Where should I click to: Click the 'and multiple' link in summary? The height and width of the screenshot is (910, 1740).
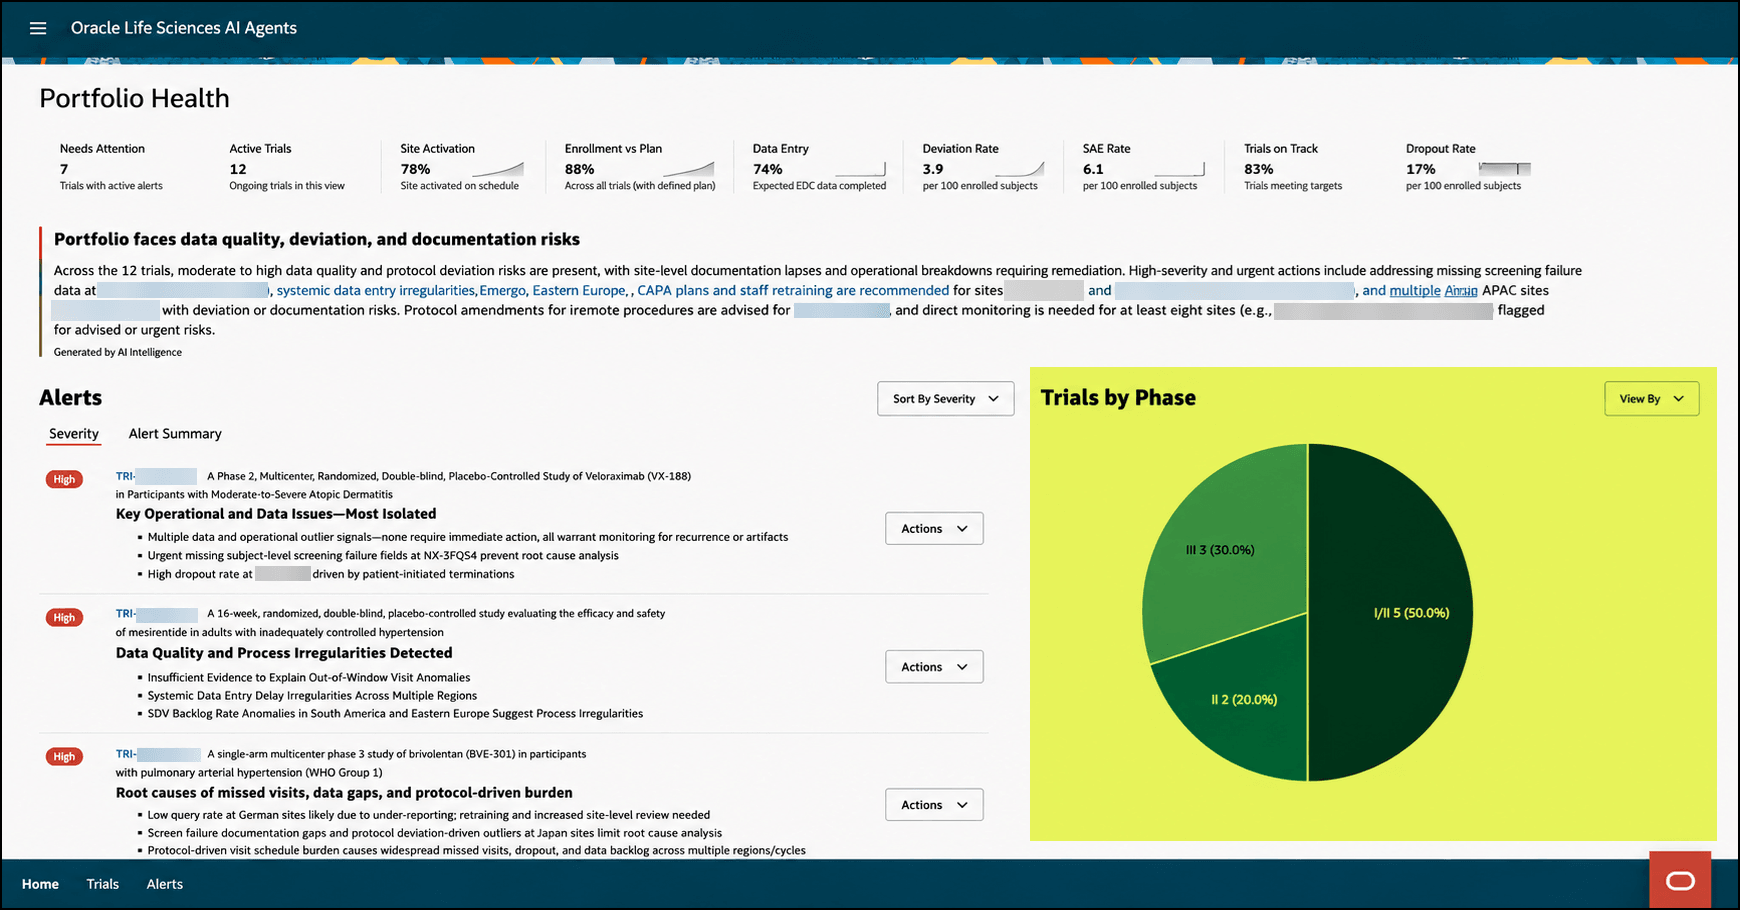click(x=1401, y=290)
